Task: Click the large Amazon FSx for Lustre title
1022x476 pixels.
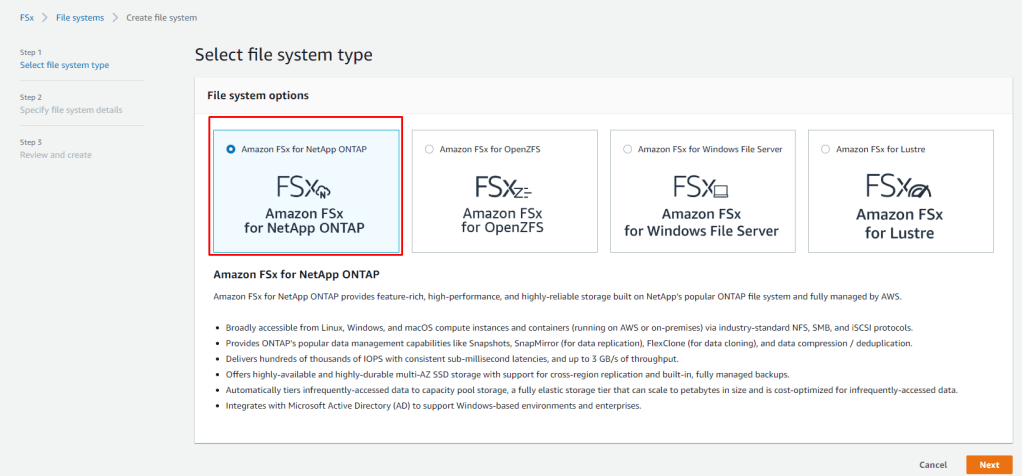Action: point(900,224)
